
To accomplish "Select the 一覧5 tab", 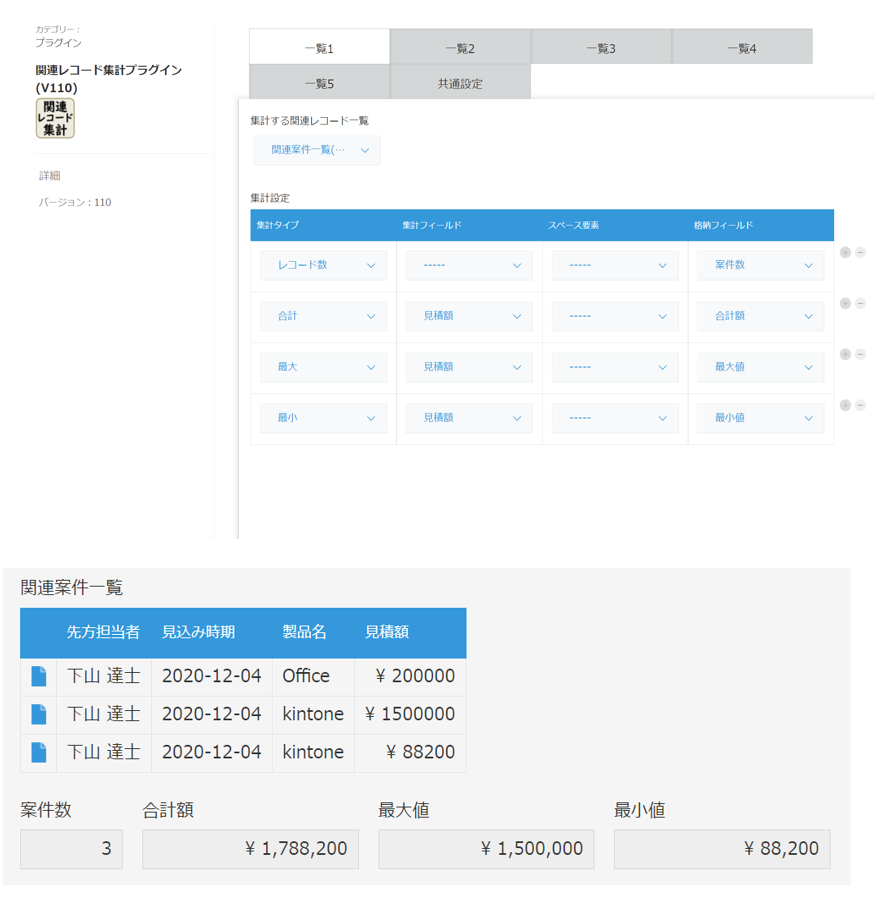I will tap(319, 84).
